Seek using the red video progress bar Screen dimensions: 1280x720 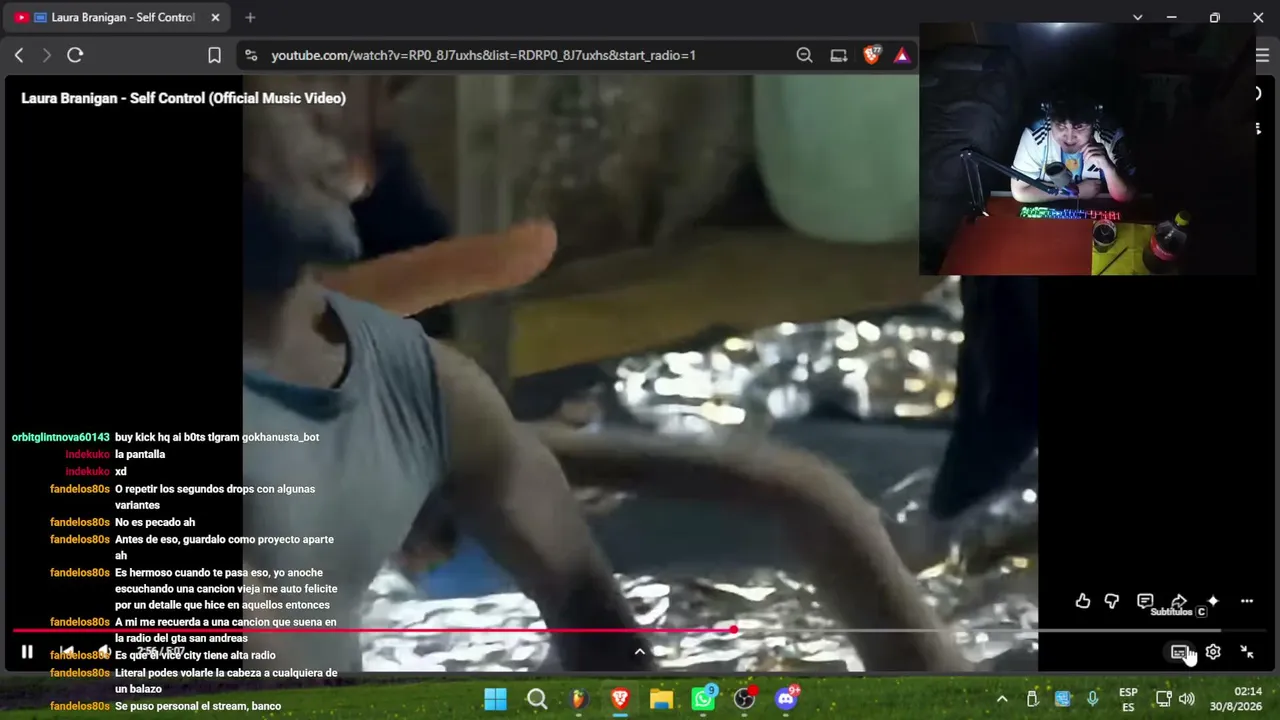[x=640, y=630]
